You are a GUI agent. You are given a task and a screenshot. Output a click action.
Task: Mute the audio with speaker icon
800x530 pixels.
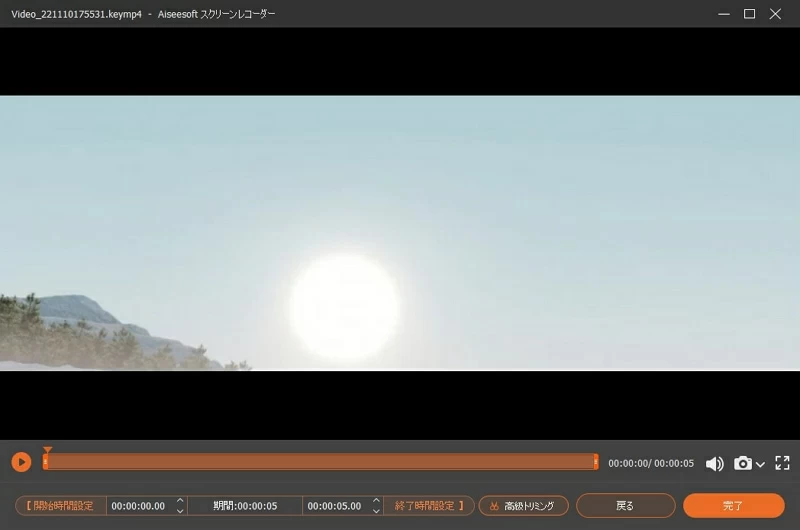714,463
